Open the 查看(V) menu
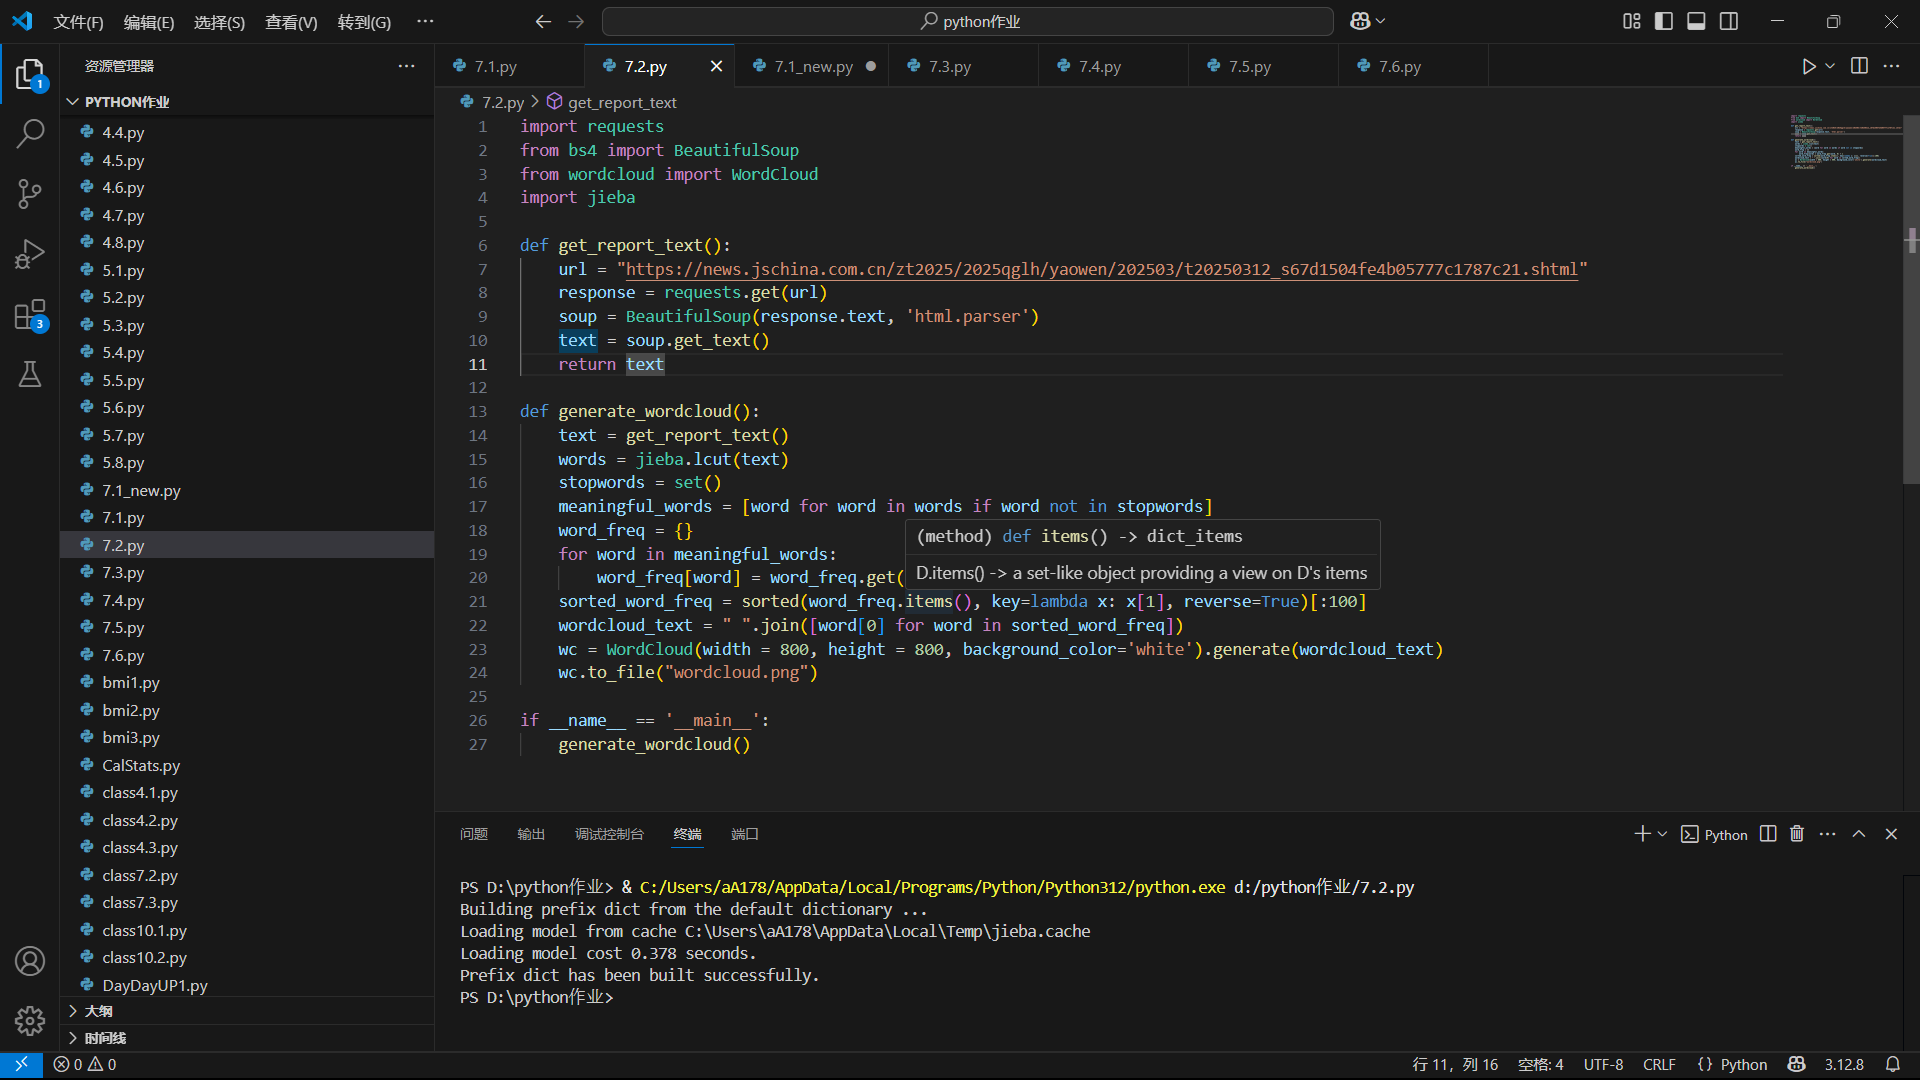Screen dimensions: 1920x1080 click(x=290, y=22)
